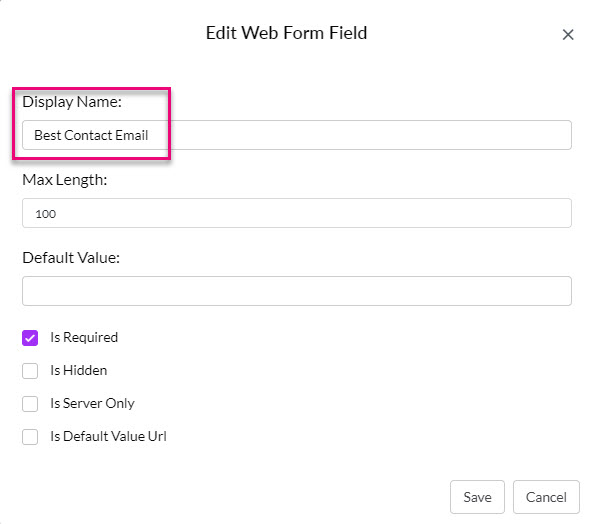Close the Edit Web Form Field dialog
Viewport: 591px width, 524px height.
(x=568, y=35)
